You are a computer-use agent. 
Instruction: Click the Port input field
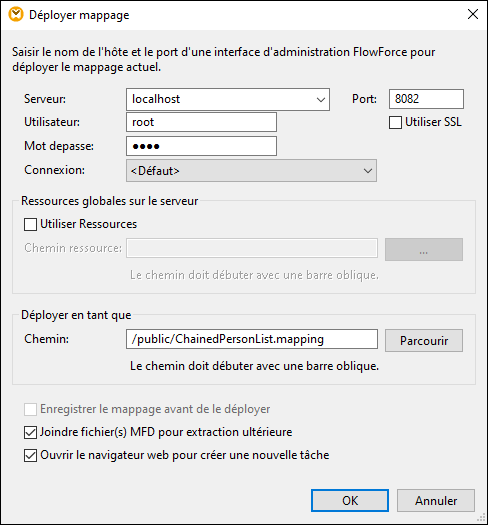click(x=426, y=99)
